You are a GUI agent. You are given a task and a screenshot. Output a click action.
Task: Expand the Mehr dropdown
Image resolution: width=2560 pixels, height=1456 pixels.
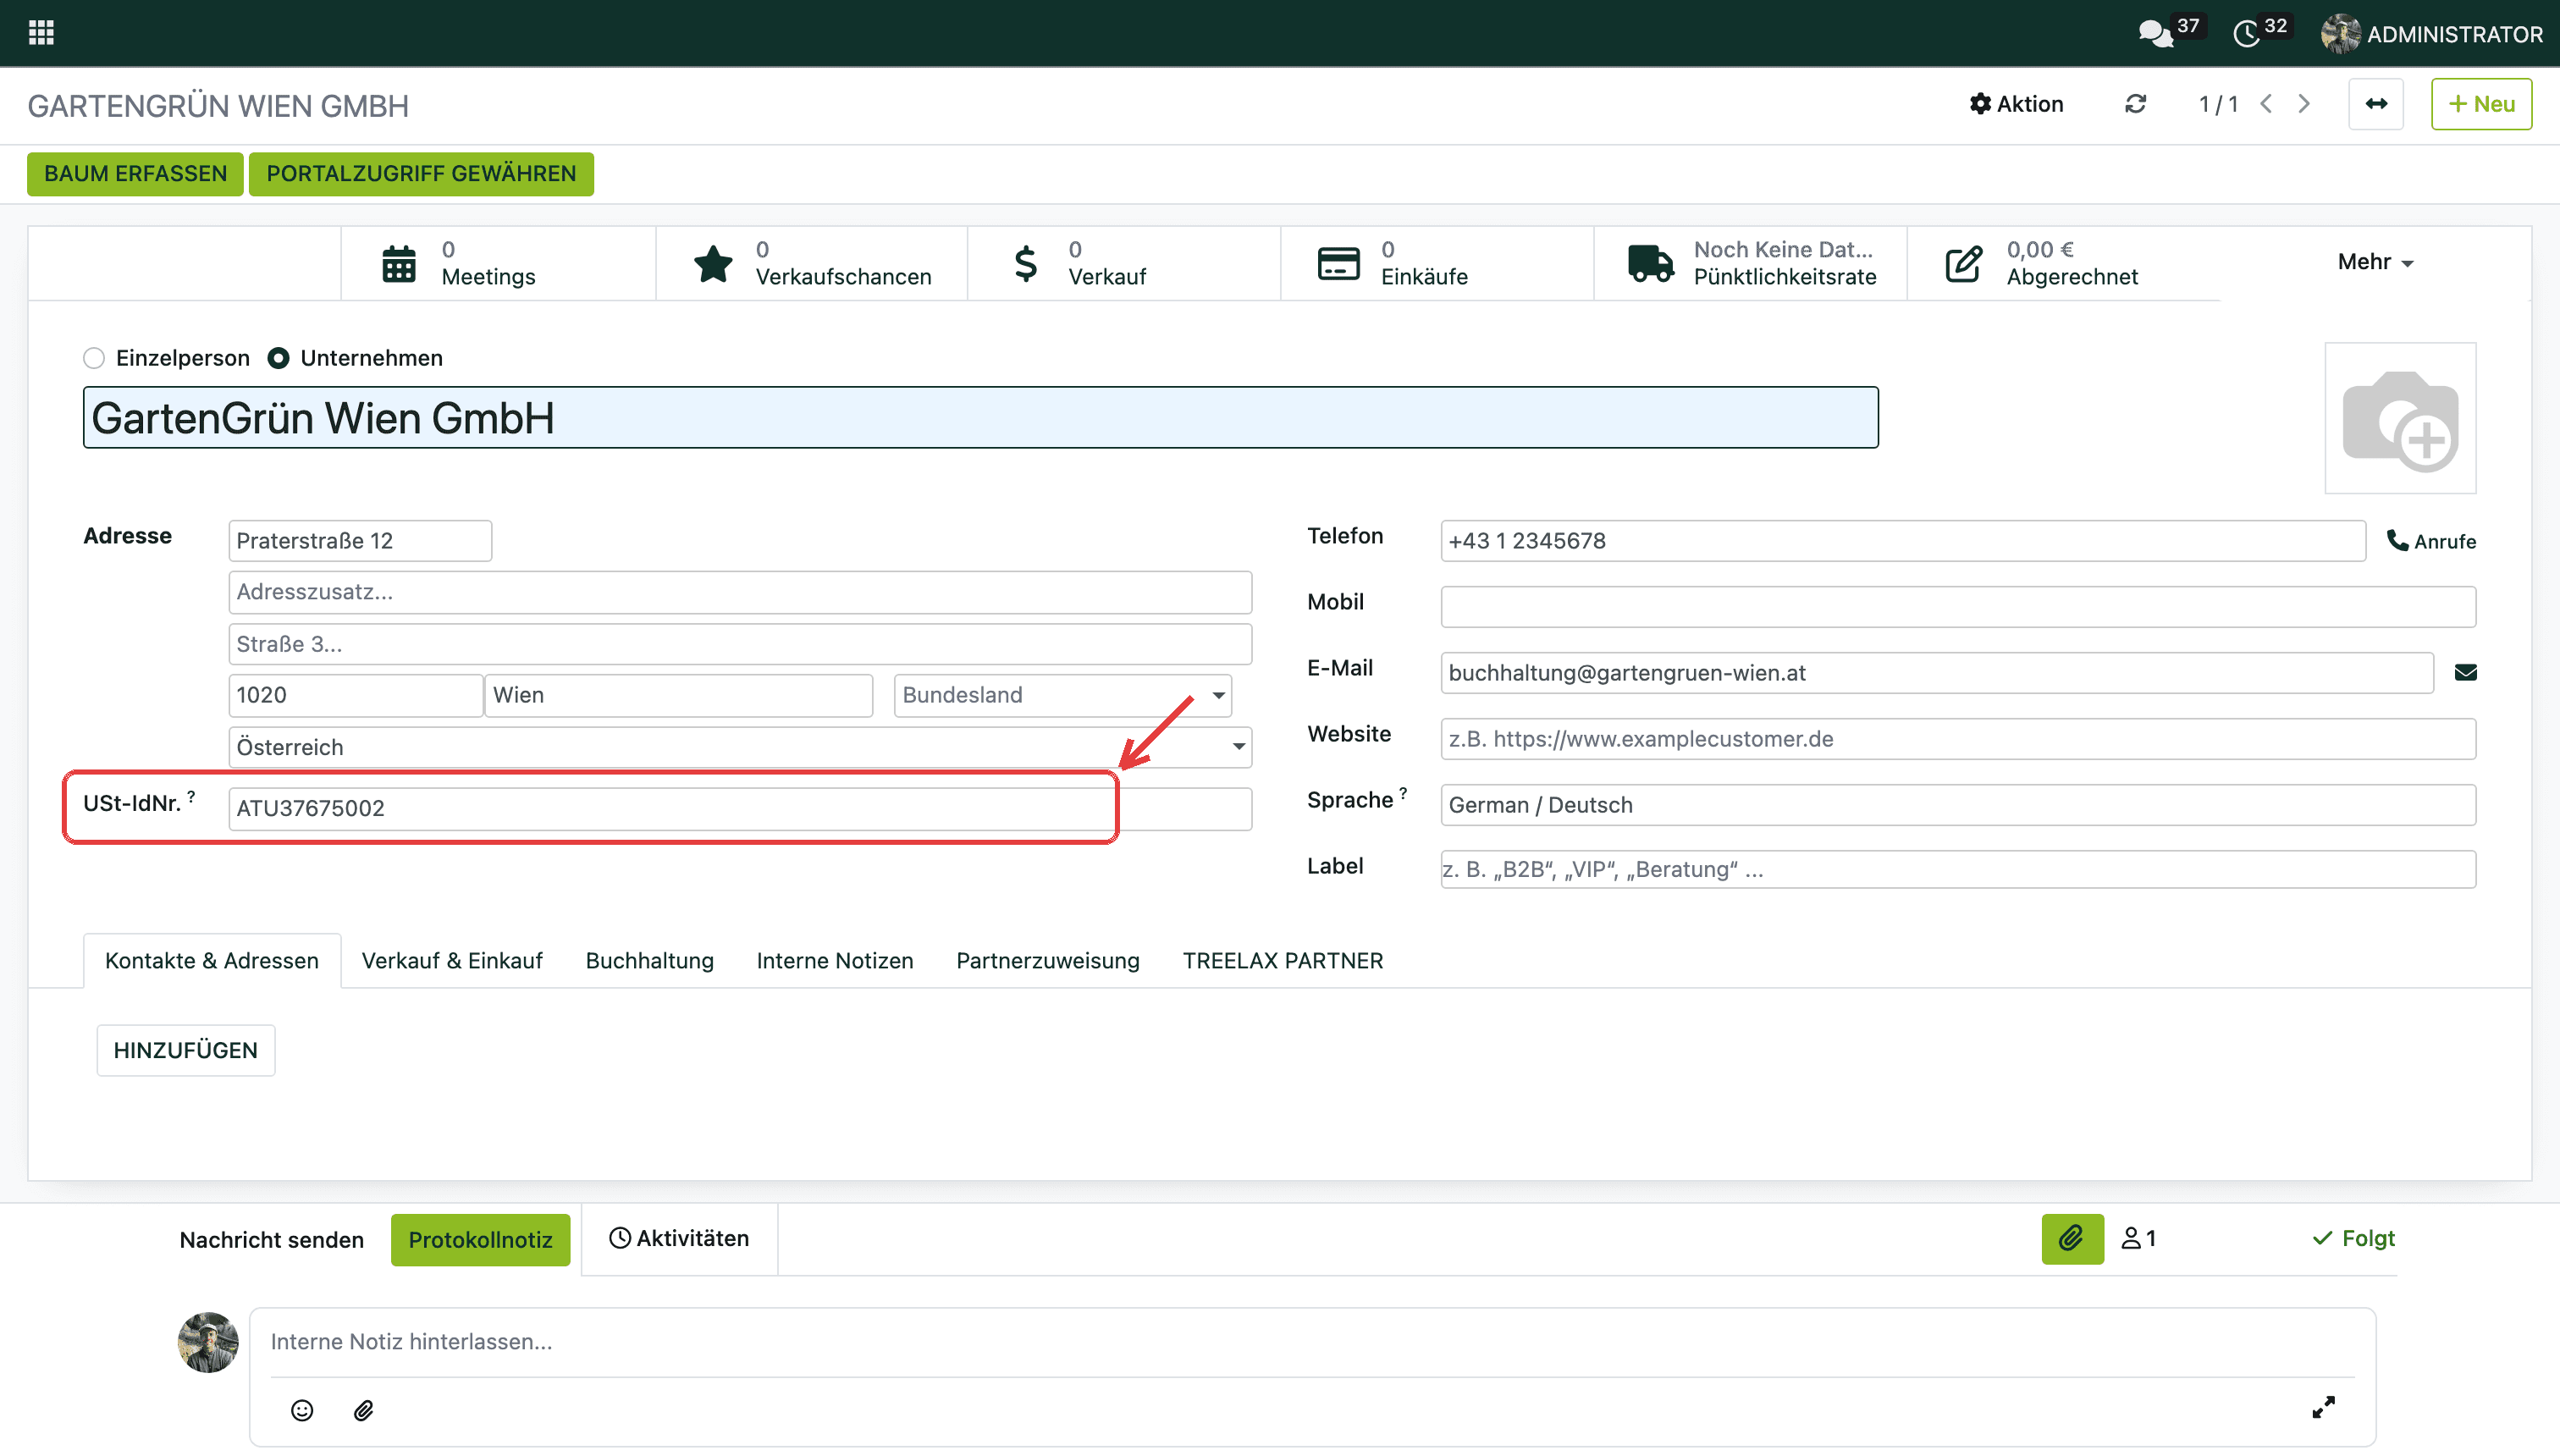[2375, 262]
